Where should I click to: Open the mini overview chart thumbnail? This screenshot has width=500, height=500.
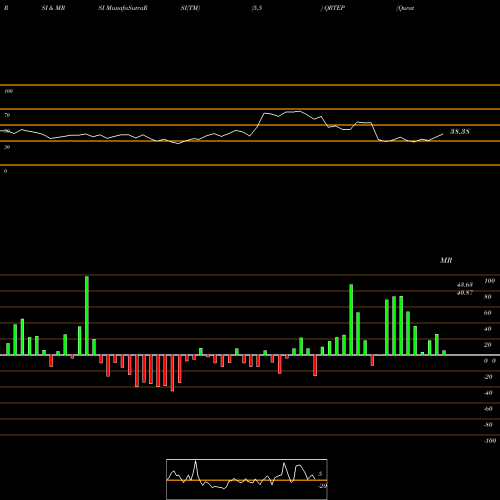click(x=247, y=479)
